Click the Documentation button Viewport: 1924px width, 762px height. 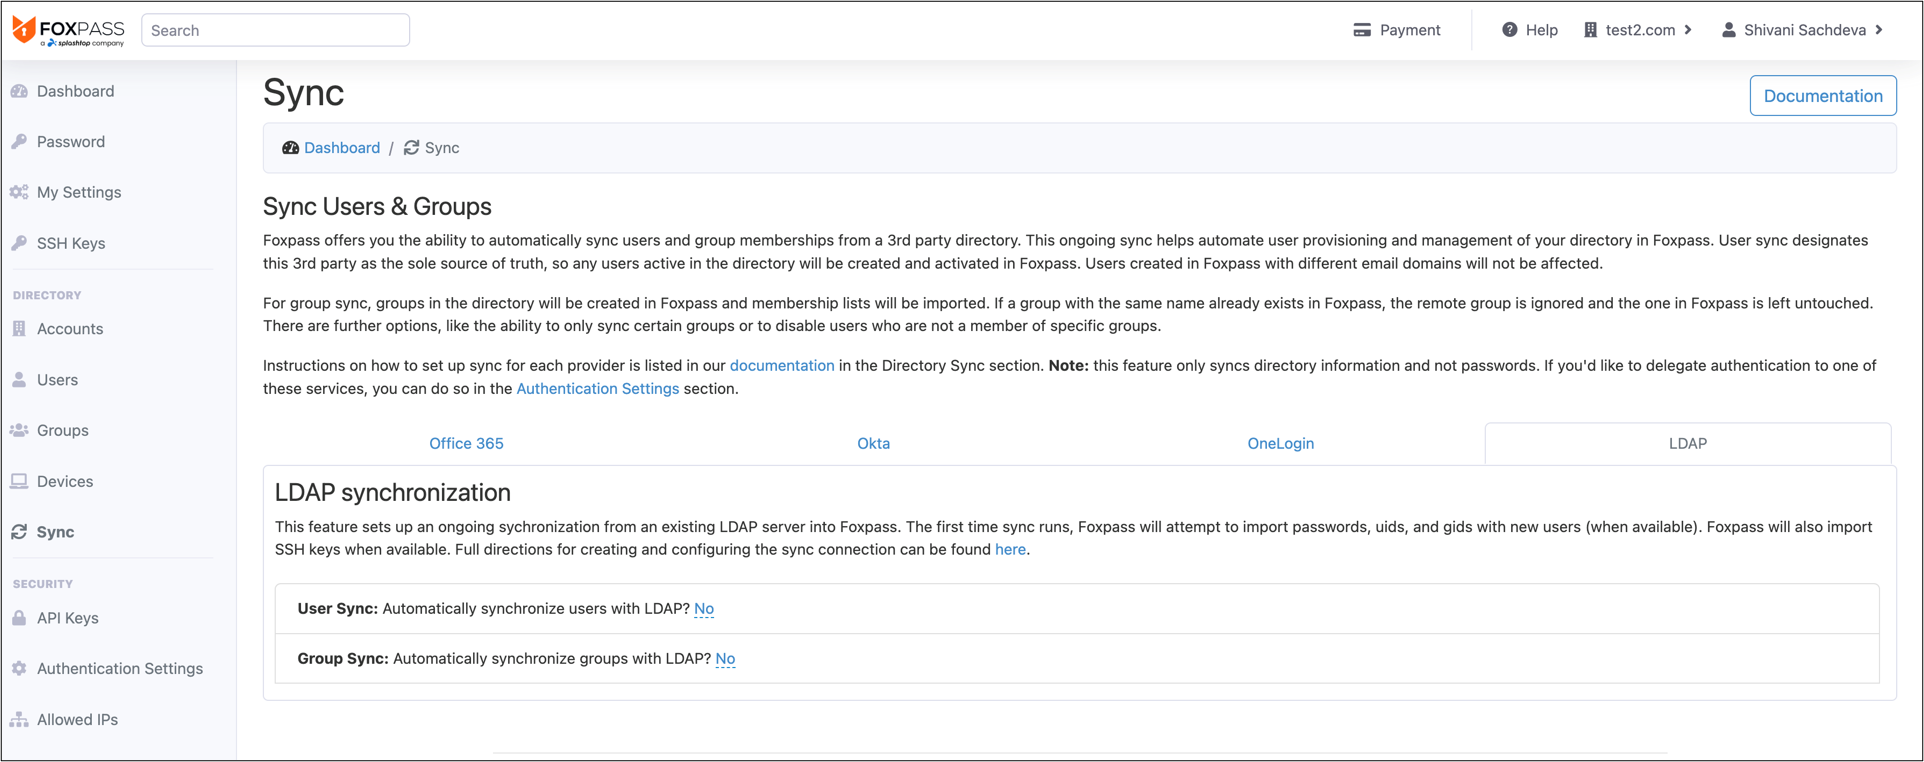(x=1822, y=96)
